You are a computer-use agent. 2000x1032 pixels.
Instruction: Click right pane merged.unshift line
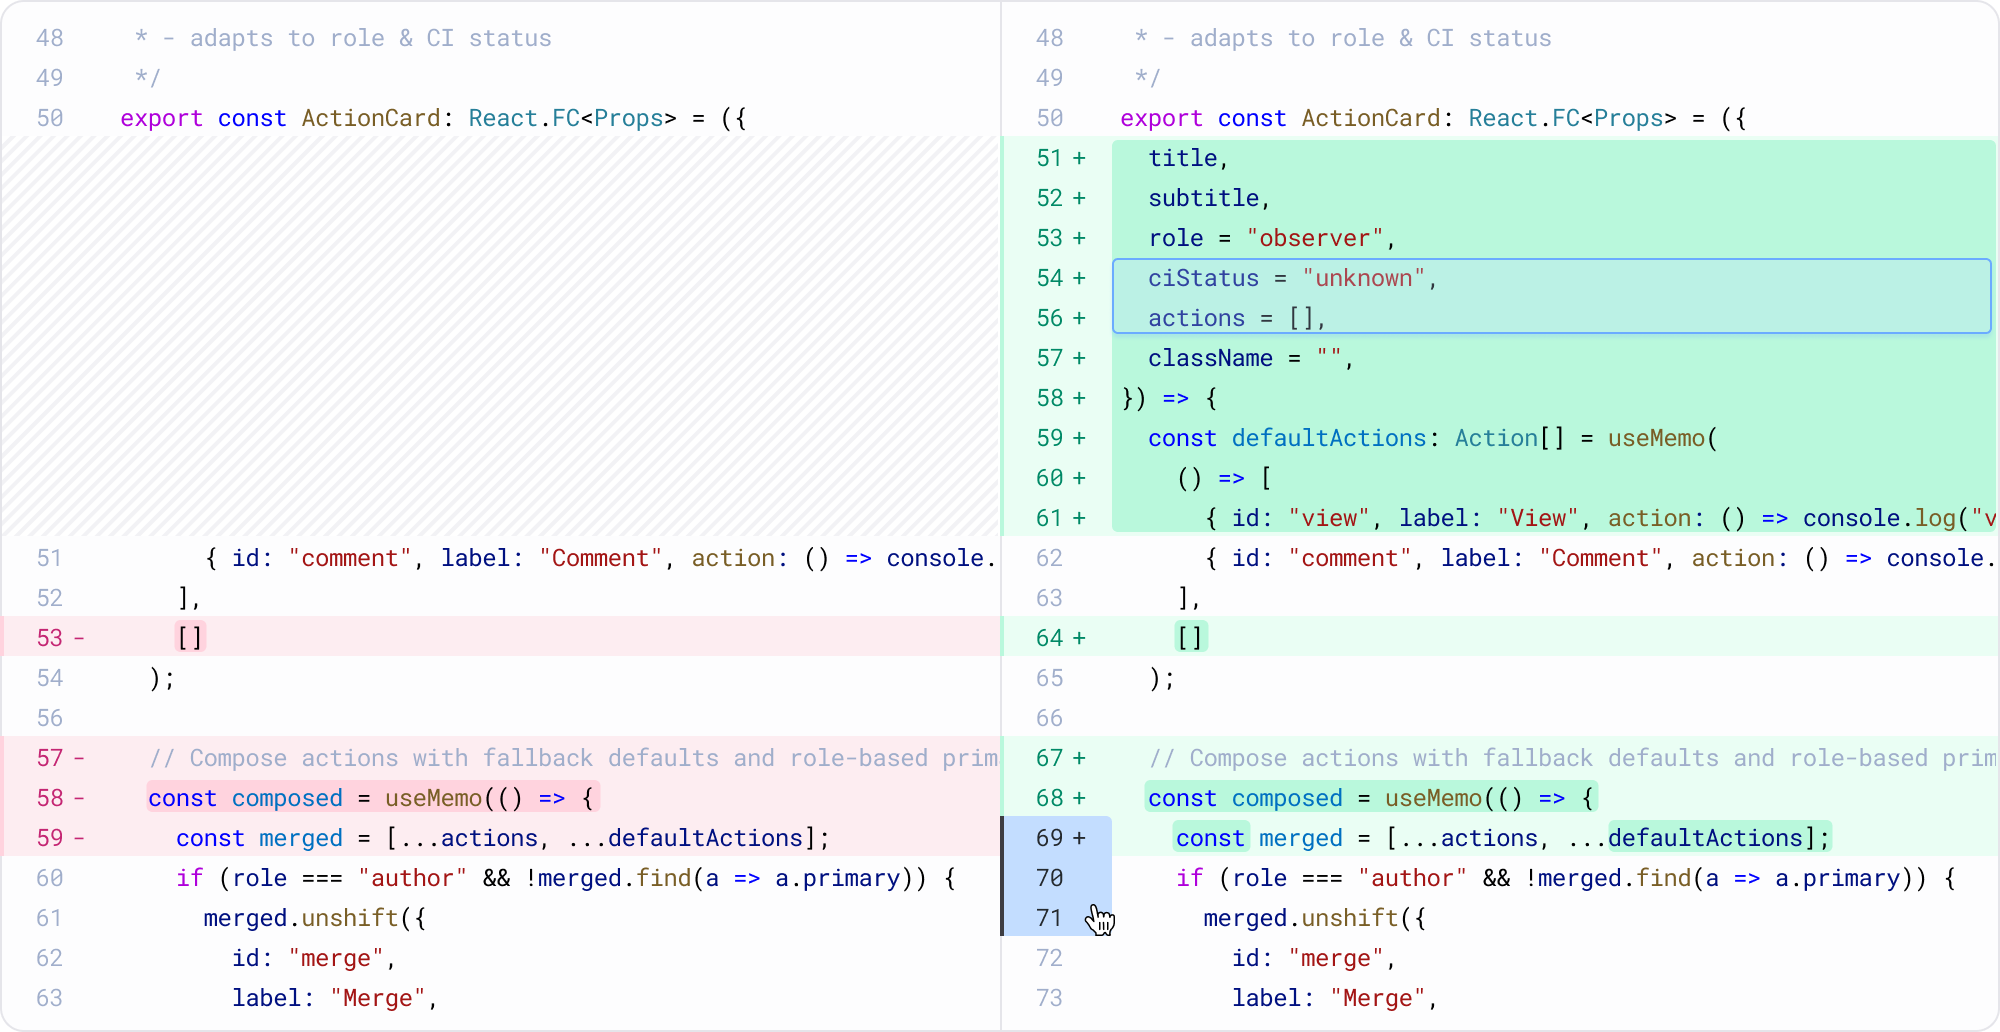pos(1500,918)
